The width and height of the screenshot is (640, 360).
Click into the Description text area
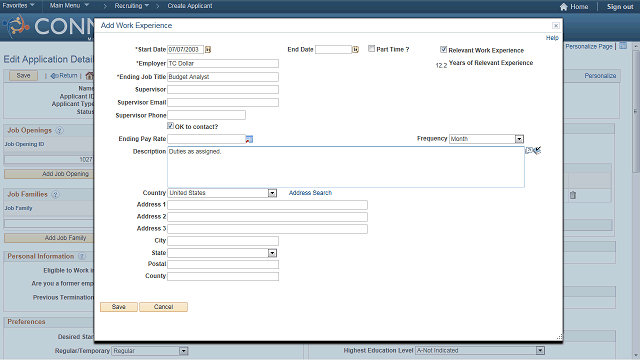[346, 167]
